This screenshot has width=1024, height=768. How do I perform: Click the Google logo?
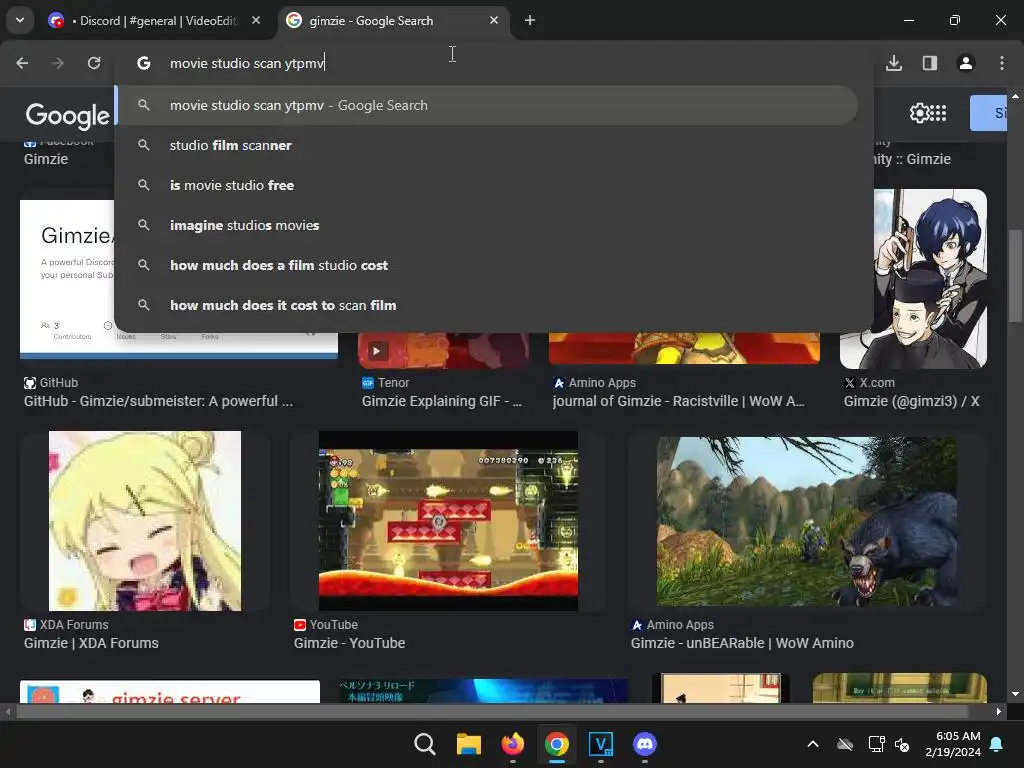tap(67, 116)
